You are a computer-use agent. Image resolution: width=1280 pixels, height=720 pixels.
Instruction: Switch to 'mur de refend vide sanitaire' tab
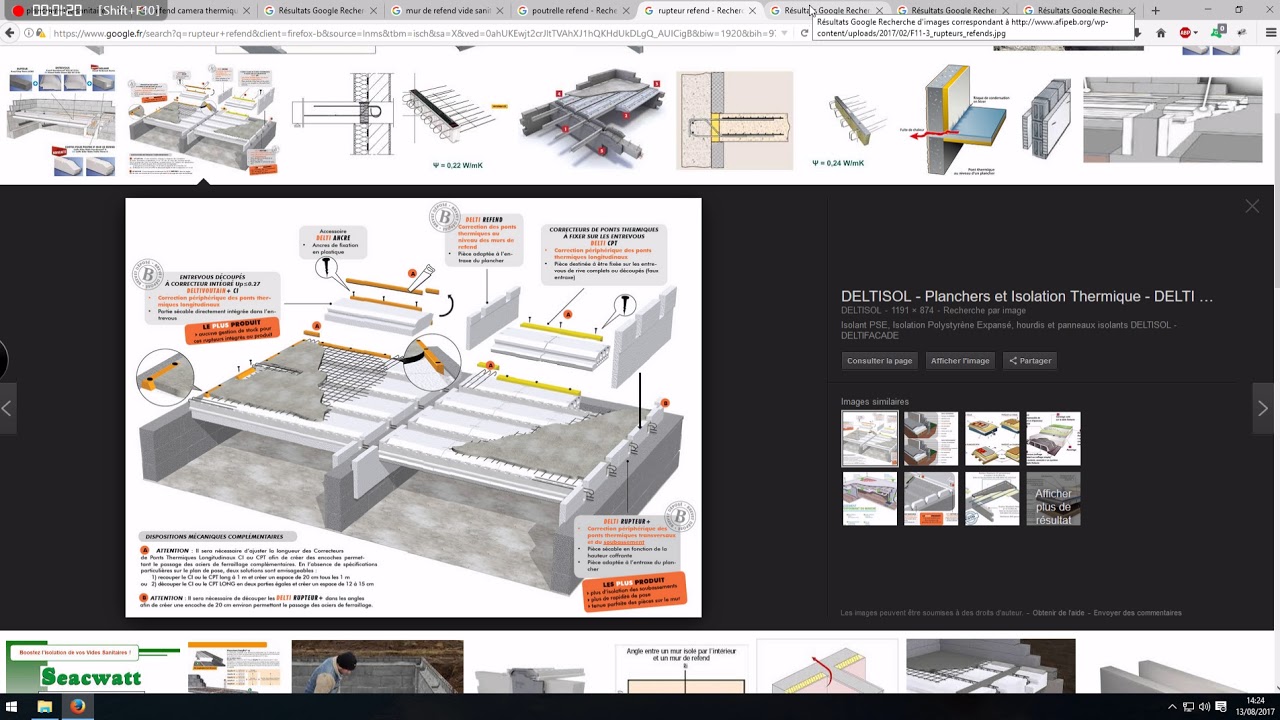click(x=447, y=10)
